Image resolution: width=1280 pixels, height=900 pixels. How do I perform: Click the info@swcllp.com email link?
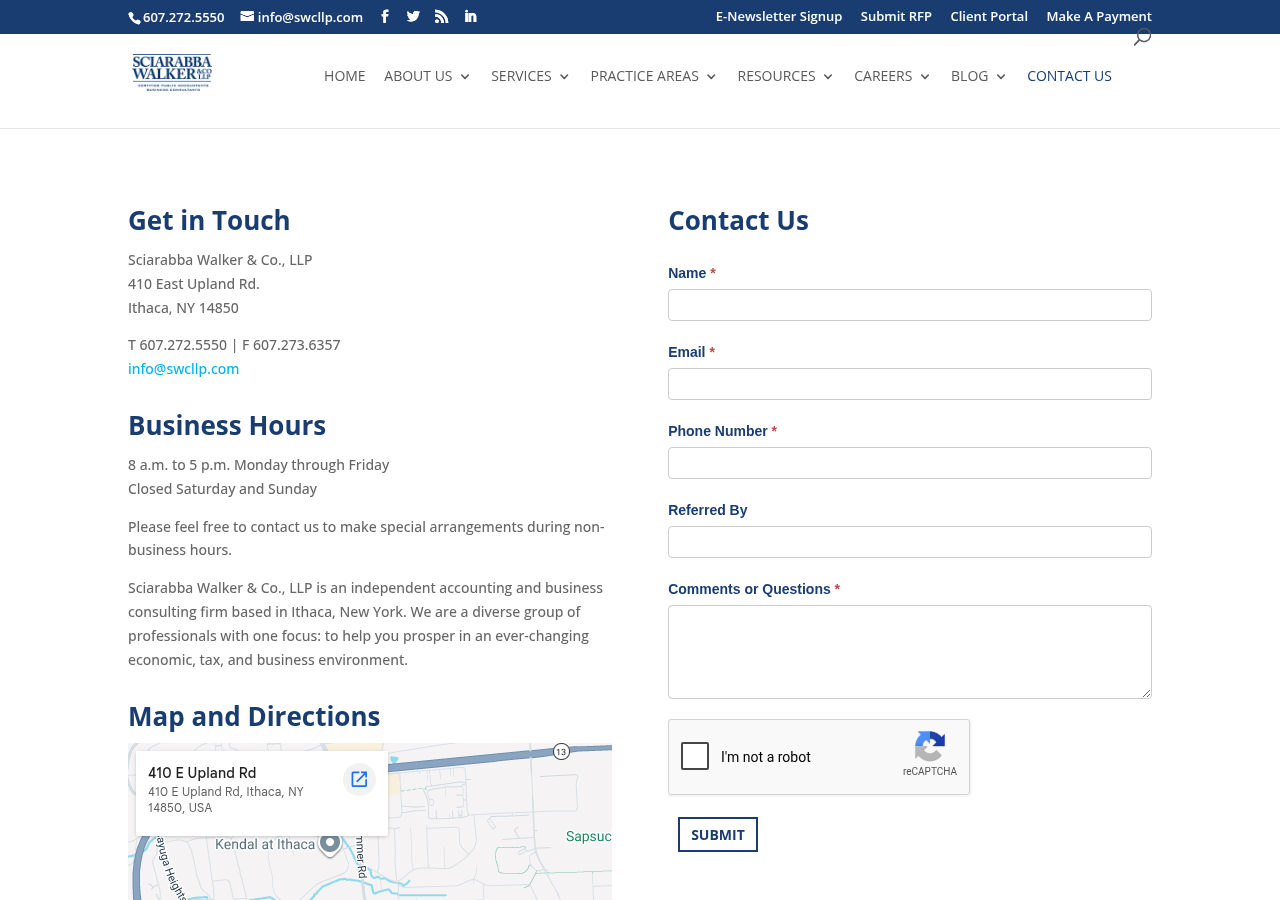tap(183, 367)
